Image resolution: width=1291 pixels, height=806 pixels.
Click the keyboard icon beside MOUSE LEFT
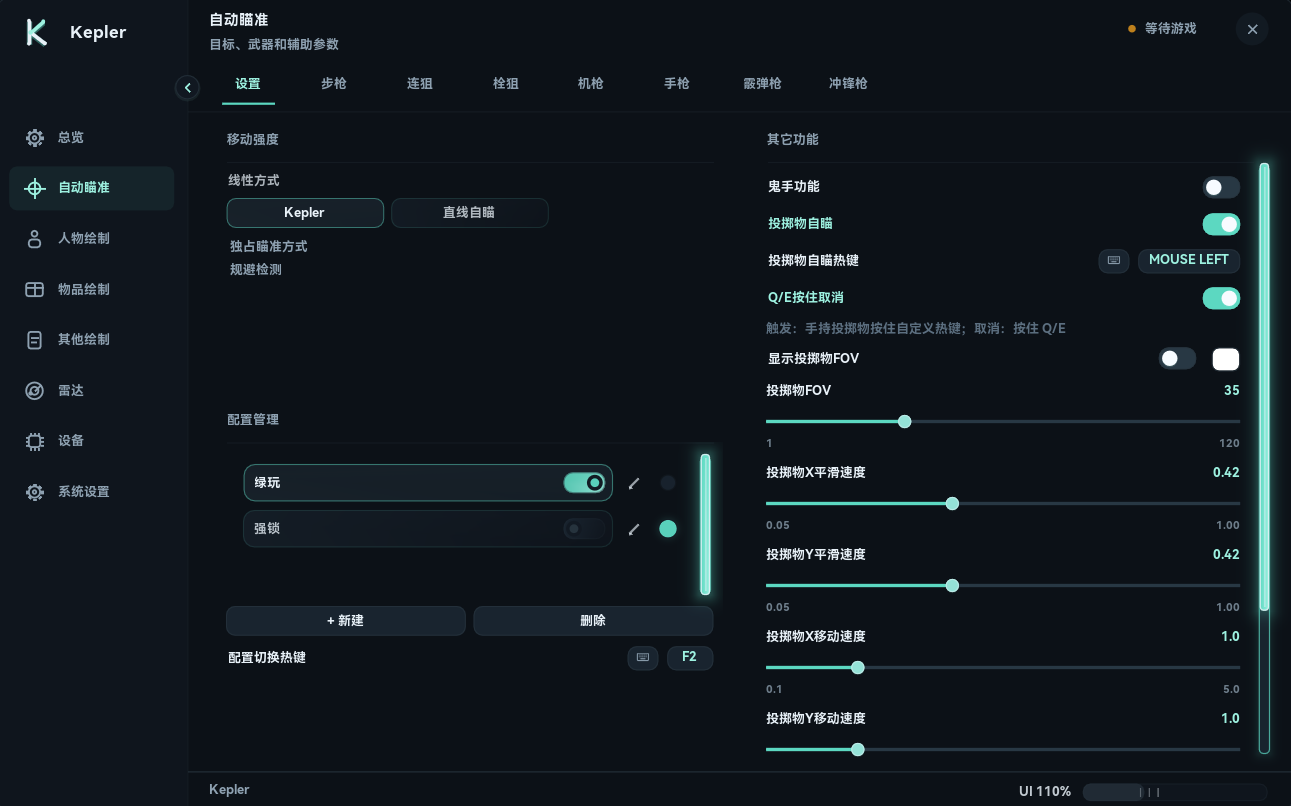coord(1114,261)
